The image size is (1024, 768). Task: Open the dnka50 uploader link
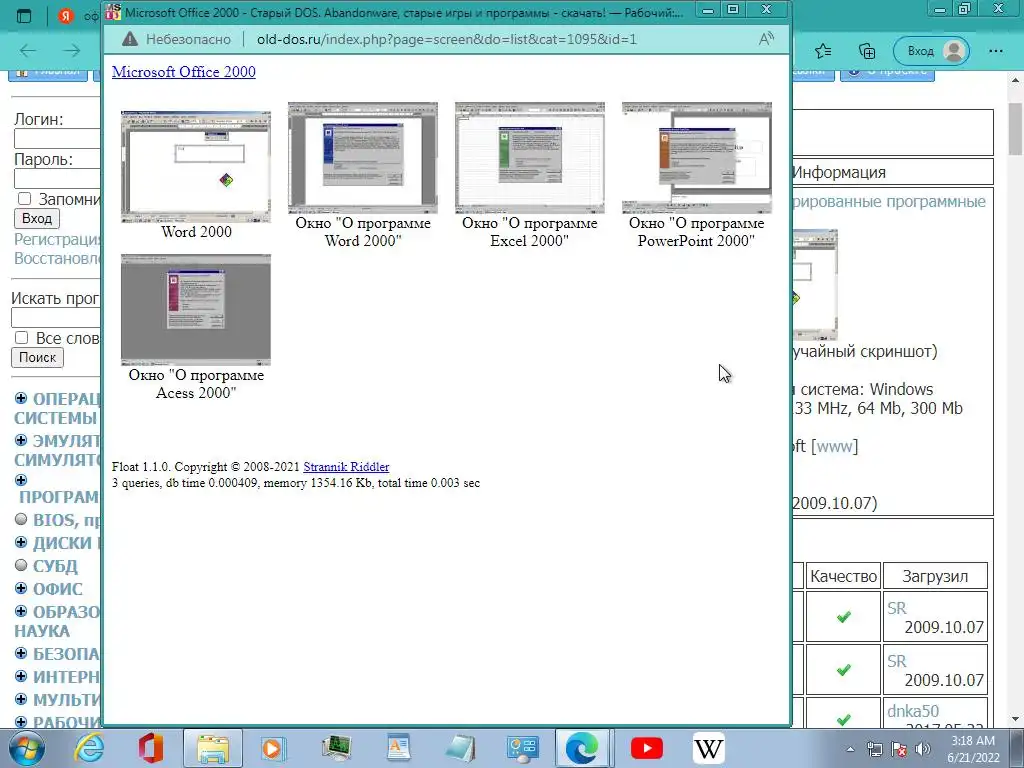click(913, 711)
